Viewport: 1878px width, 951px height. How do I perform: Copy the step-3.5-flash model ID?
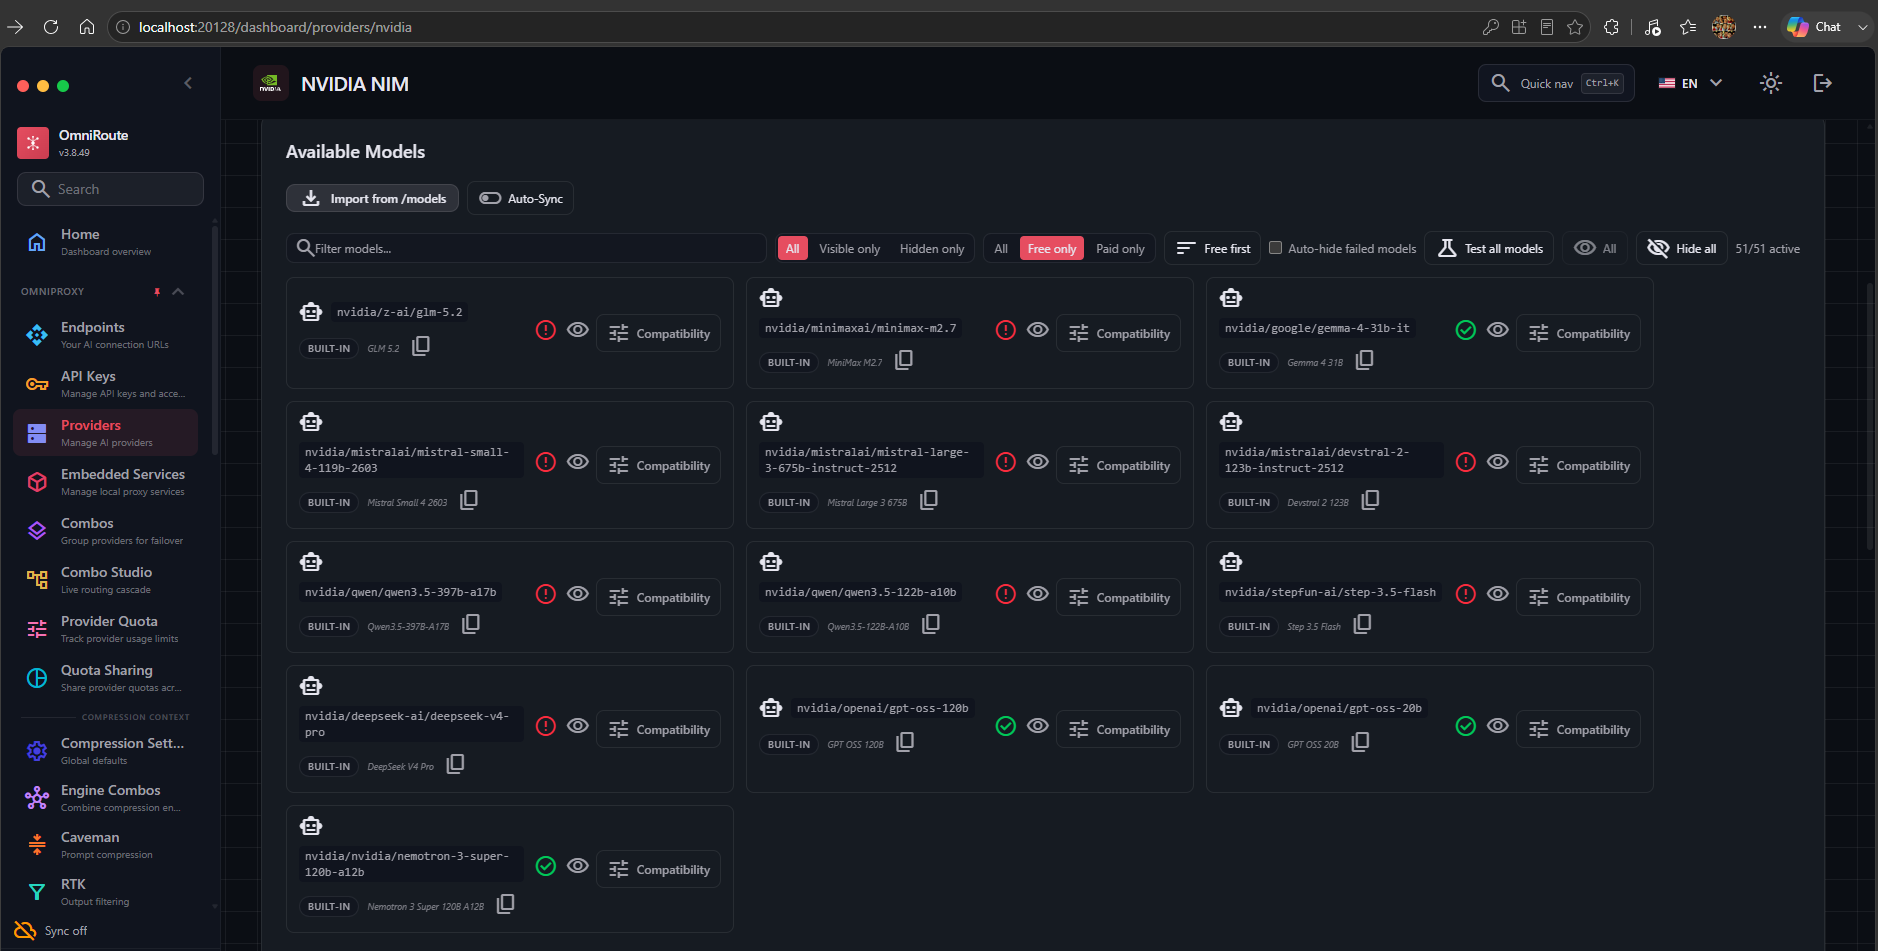click(x=1362, y=624)
